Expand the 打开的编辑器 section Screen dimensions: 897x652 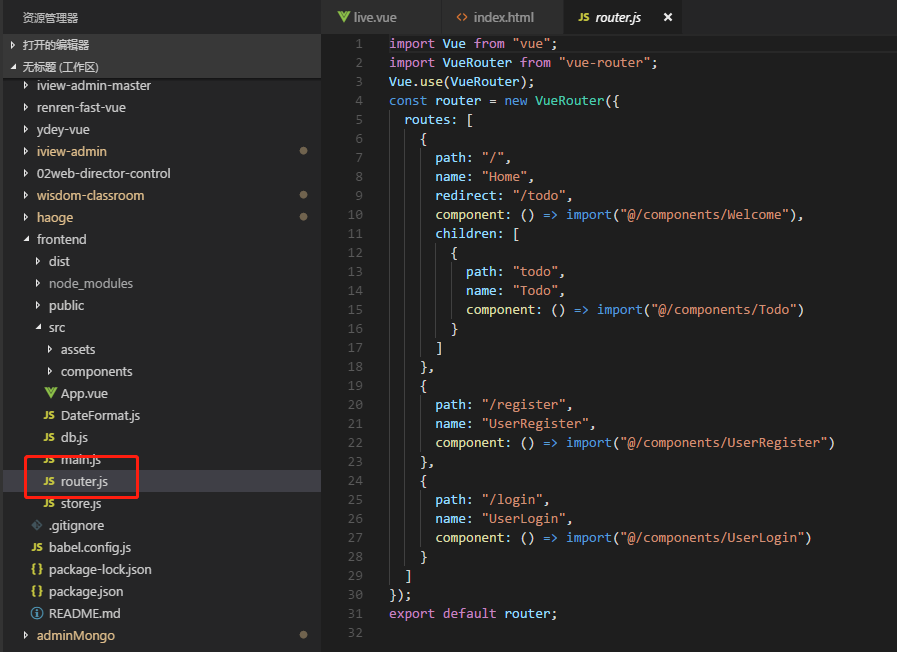pyautogui.click(x=55, y=45)
